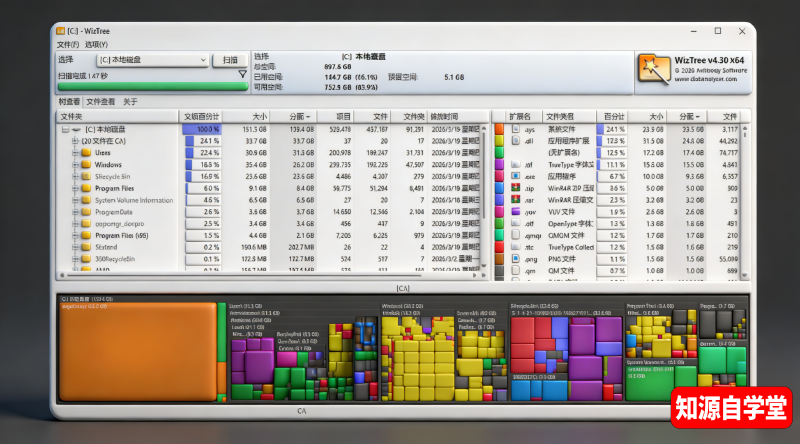Image resolution: width=800 pixels, height=444 pixels.
Task: Open the 选项(Y) menu
Action: pos(96,44)
